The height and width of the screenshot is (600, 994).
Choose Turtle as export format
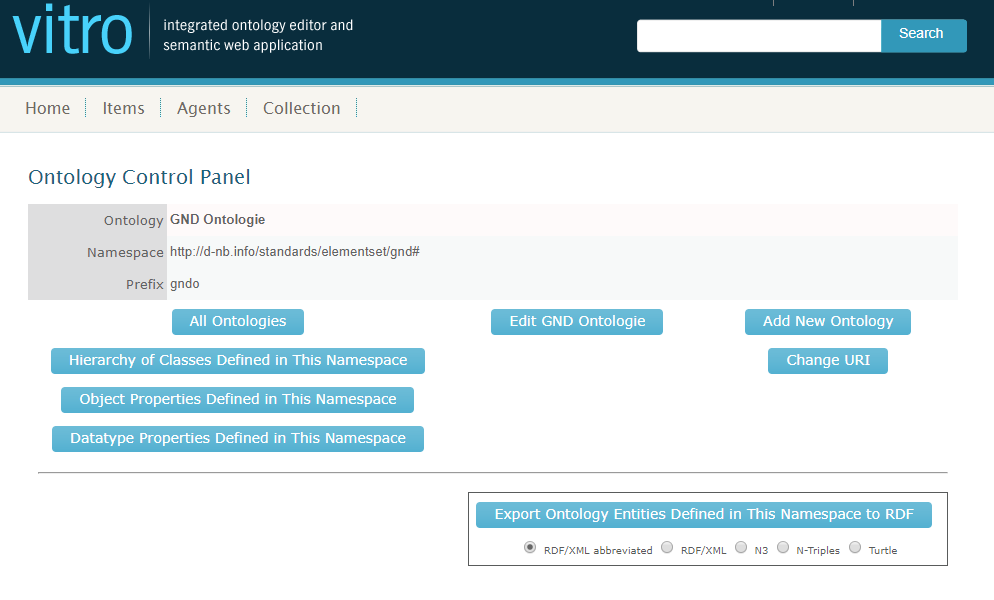point(855,548)
